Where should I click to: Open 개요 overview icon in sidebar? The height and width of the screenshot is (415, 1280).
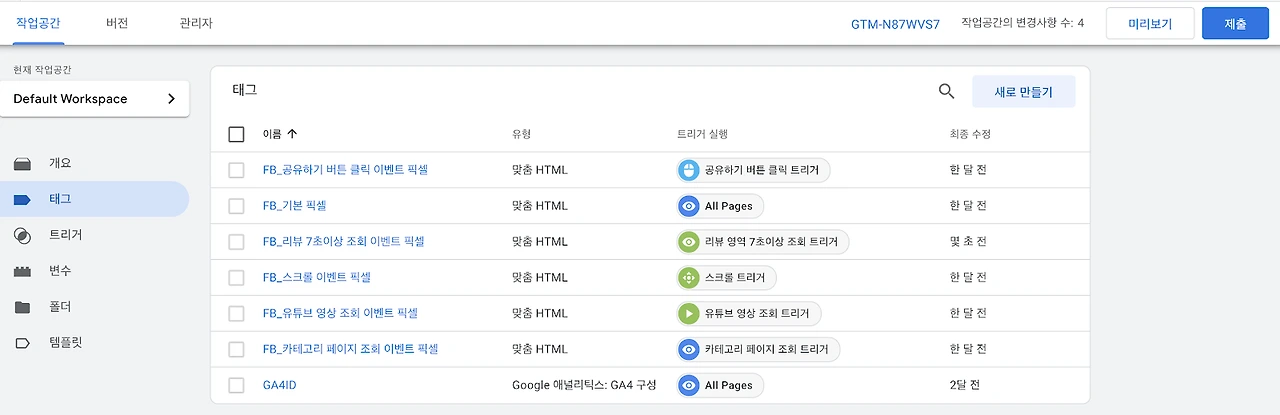click(x=22, y=163)
